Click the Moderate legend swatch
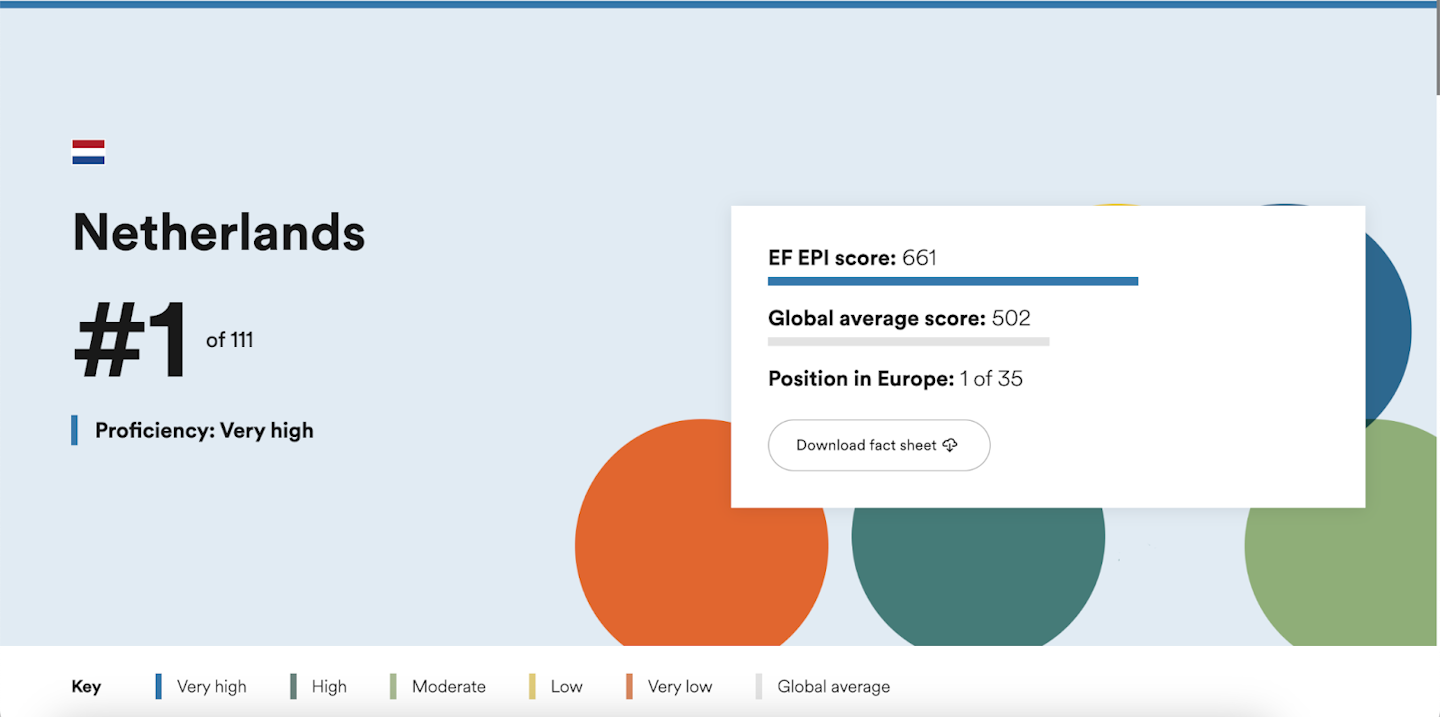Screen dimensions: 1440x717 click(x=394, y=686)
